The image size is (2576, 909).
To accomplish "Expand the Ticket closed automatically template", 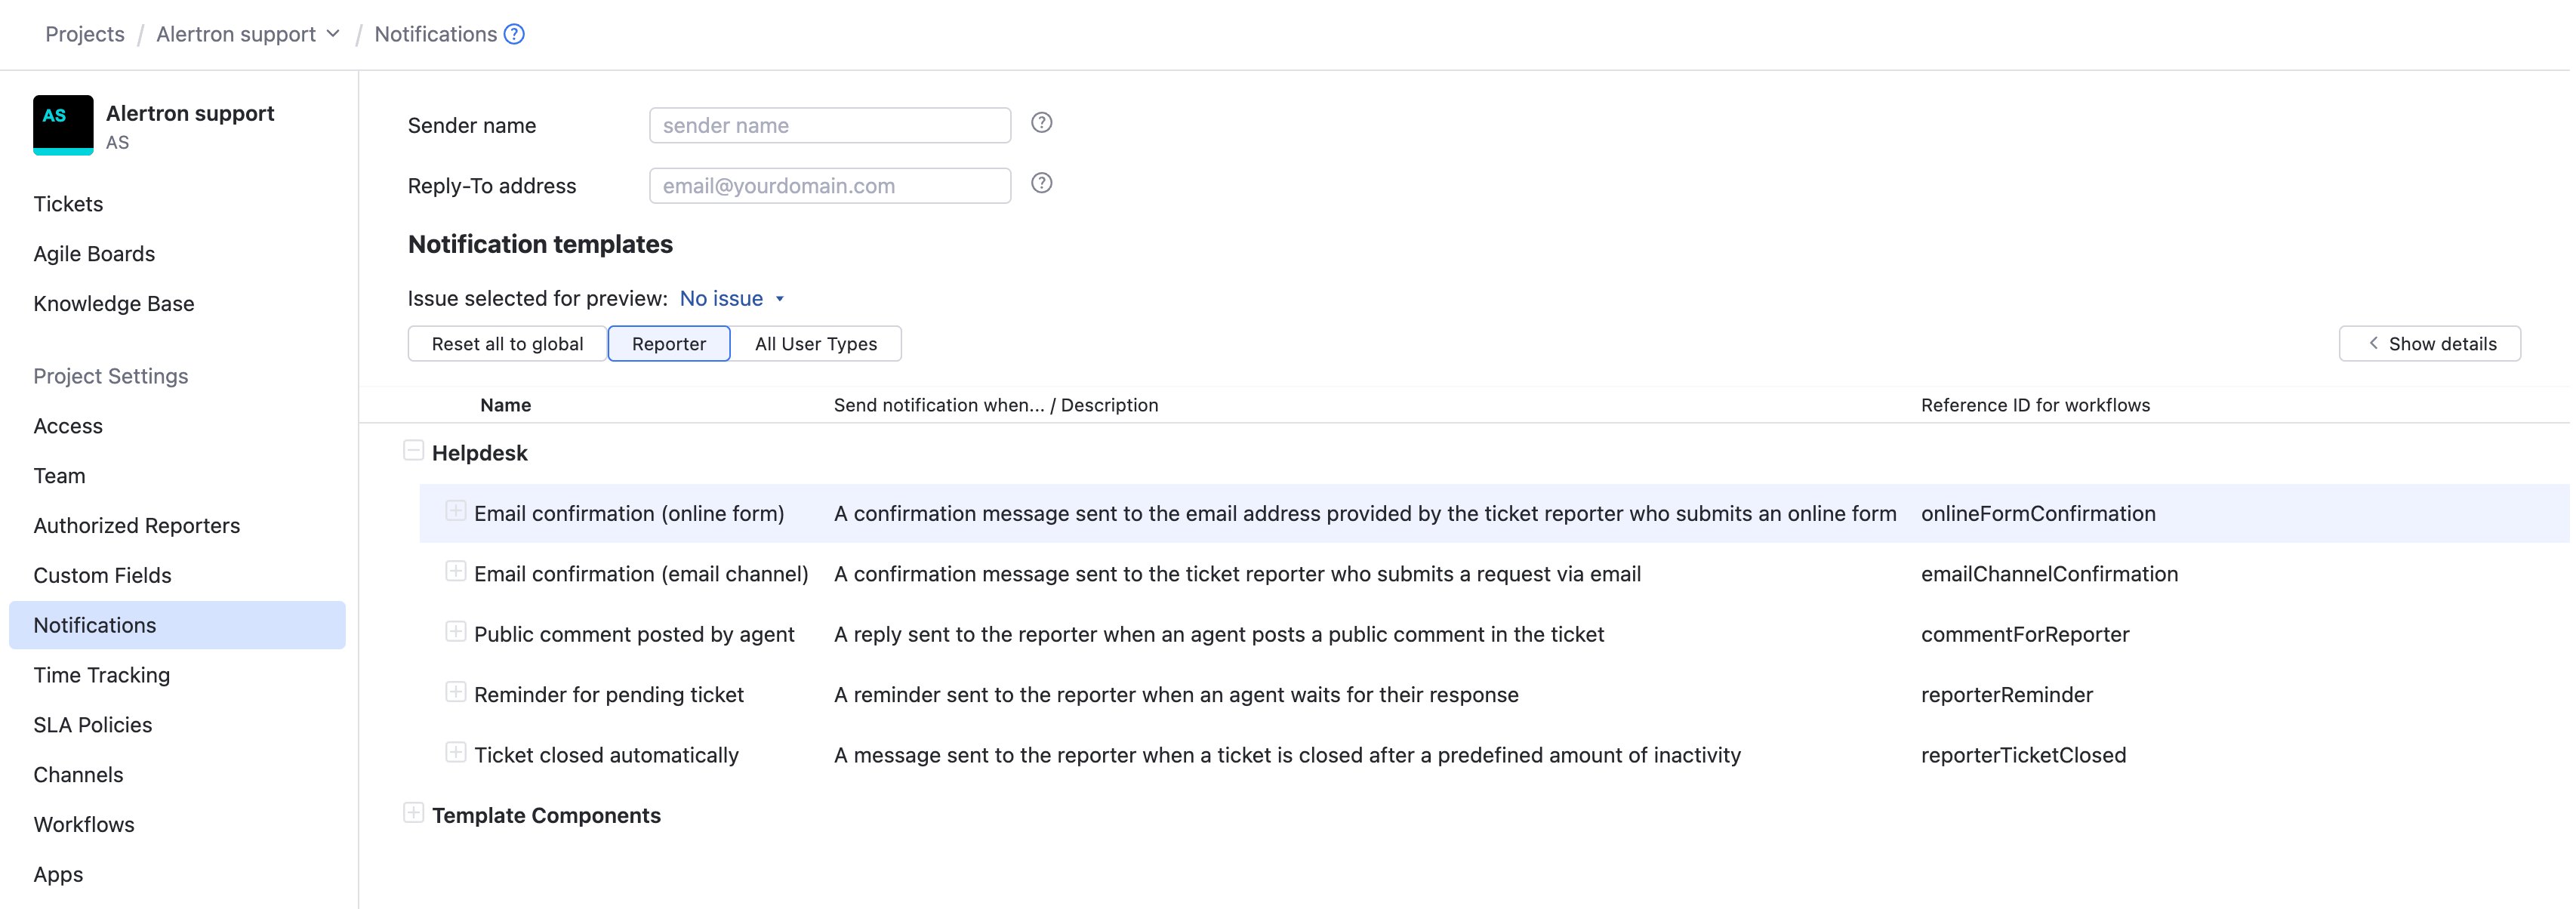I will [x=456, y=752].
